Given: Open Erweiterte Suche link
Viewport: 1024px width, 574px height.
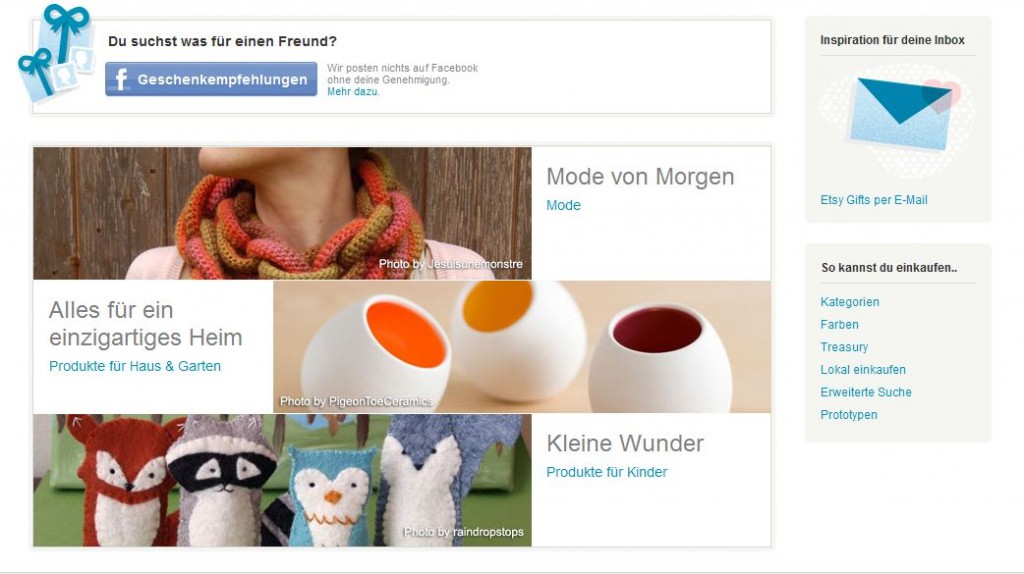Looking at the screenshot, I should [865, 392].
